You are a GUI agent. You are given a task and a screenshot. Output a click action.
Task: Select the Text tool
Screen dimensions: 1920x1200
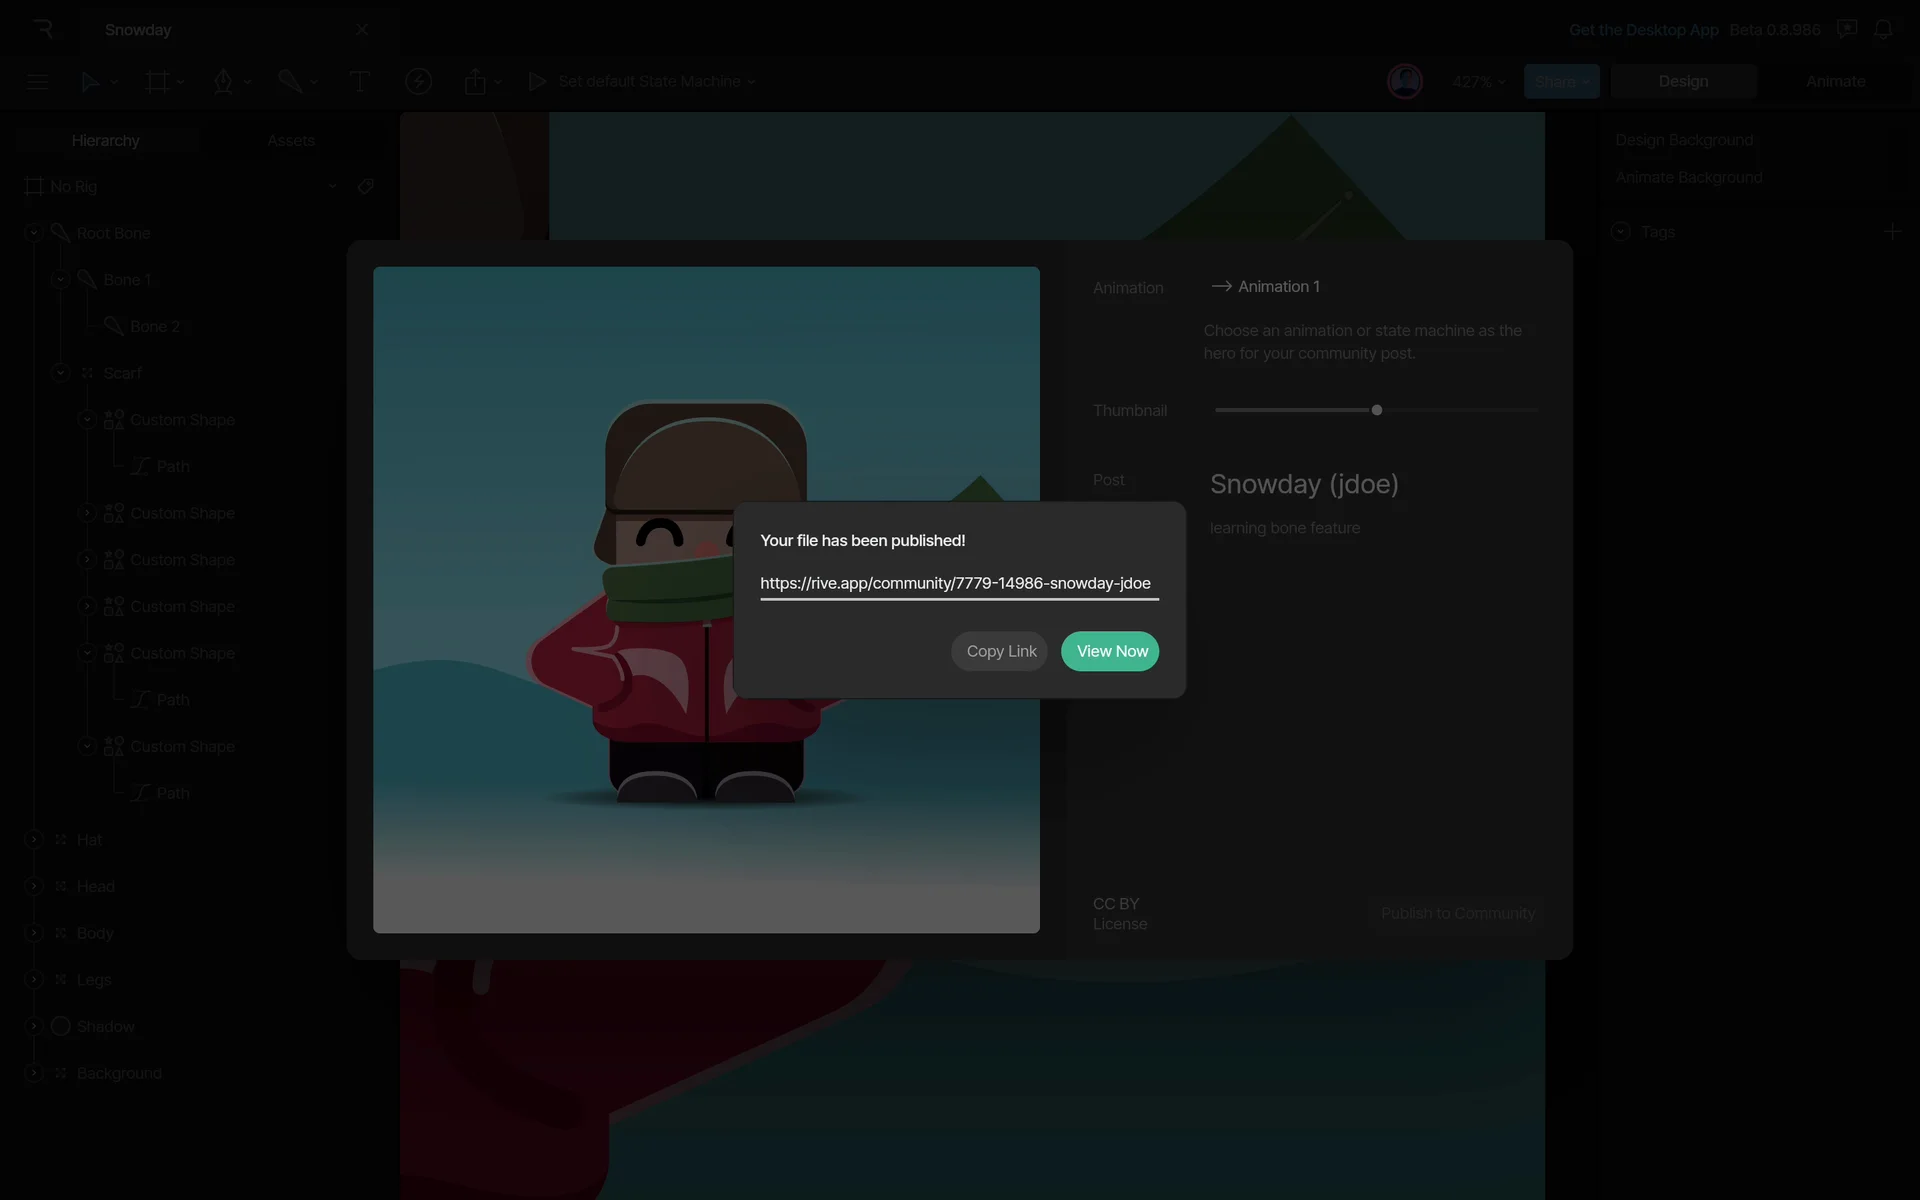pyautogui.click(x=359, y=82)
